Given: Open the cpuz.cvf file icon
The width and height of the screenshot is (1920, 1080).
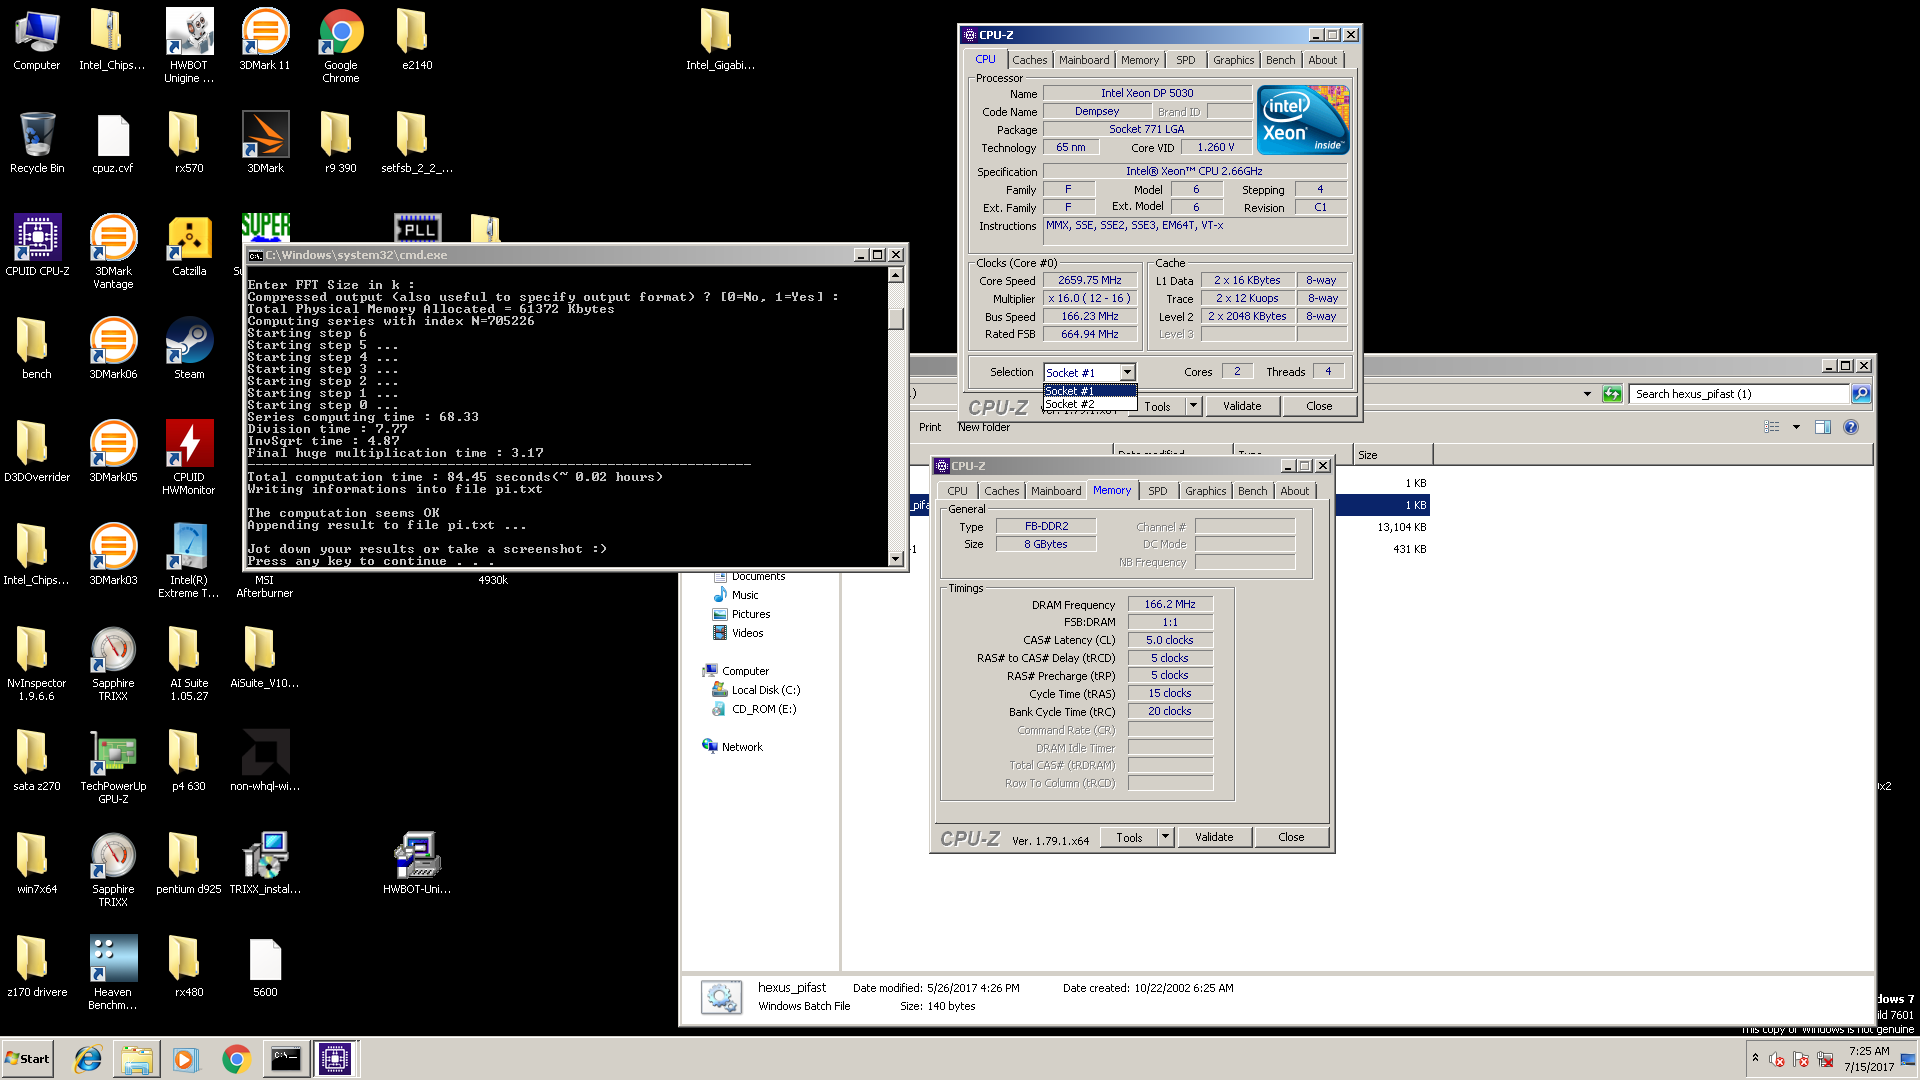Looking at the screenshot, I should coord(113,141).
